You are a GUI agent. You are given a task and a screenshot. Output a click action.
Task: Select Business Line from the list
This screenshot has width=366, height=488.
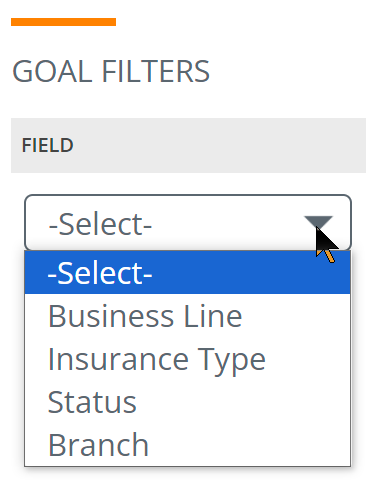click(187, 316)
